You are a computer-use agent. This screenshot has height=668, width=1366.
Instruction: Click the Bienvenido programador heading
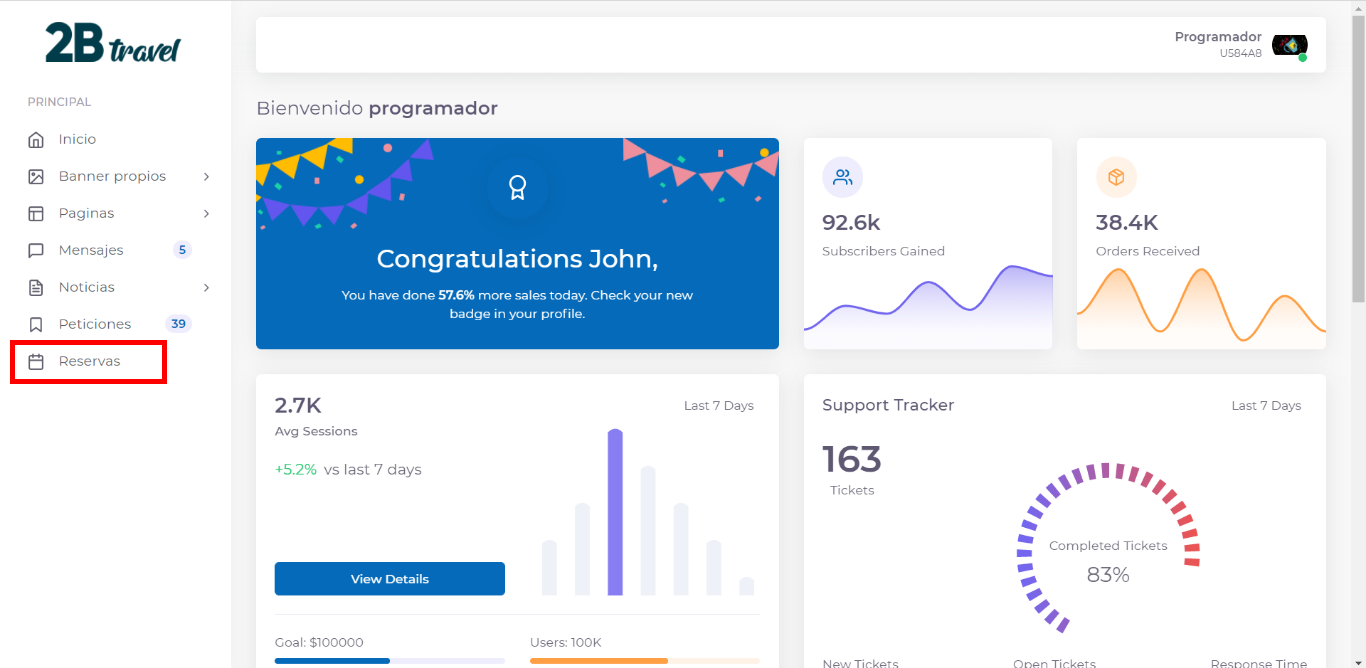coord(377,108)
